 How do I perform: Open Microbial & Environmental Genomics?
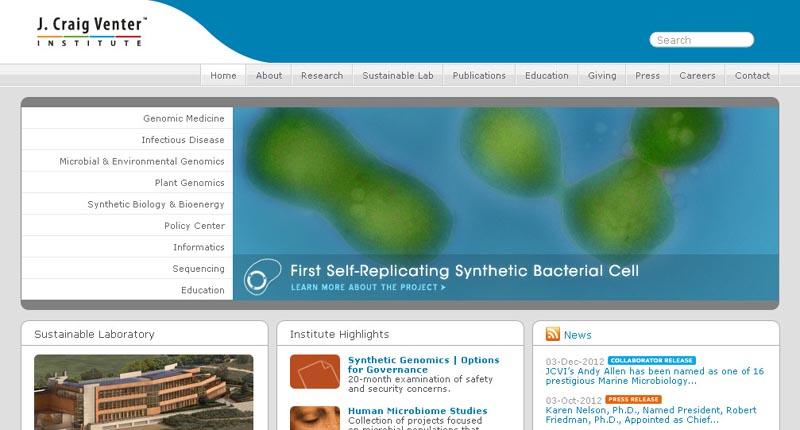[x=127, y=161]
